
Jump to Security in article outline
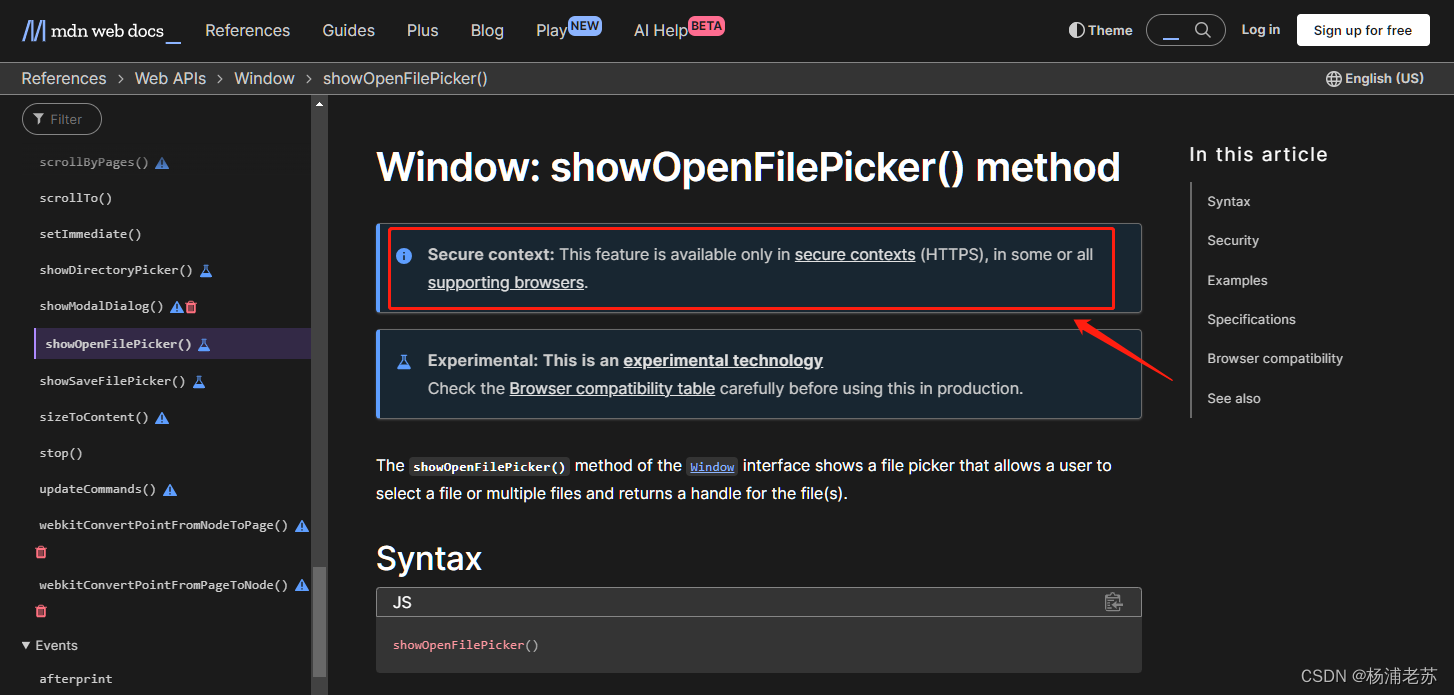click(x=1233, y=240)
